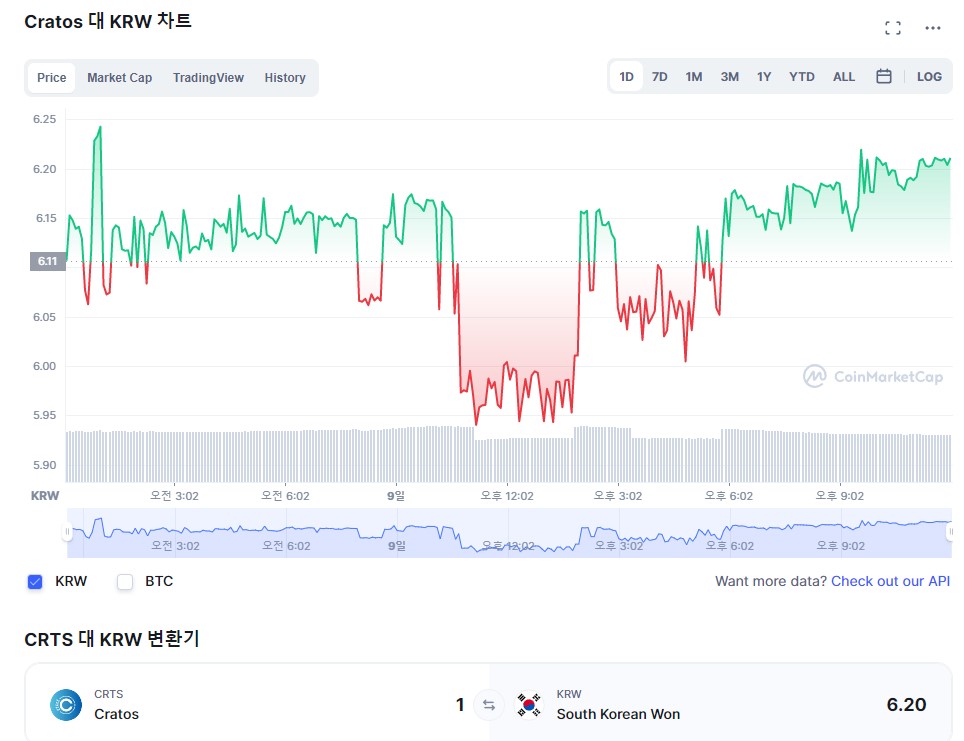This screenshot has width=964, height=741.
Task: Select the 3M time range
Action: 730,77
